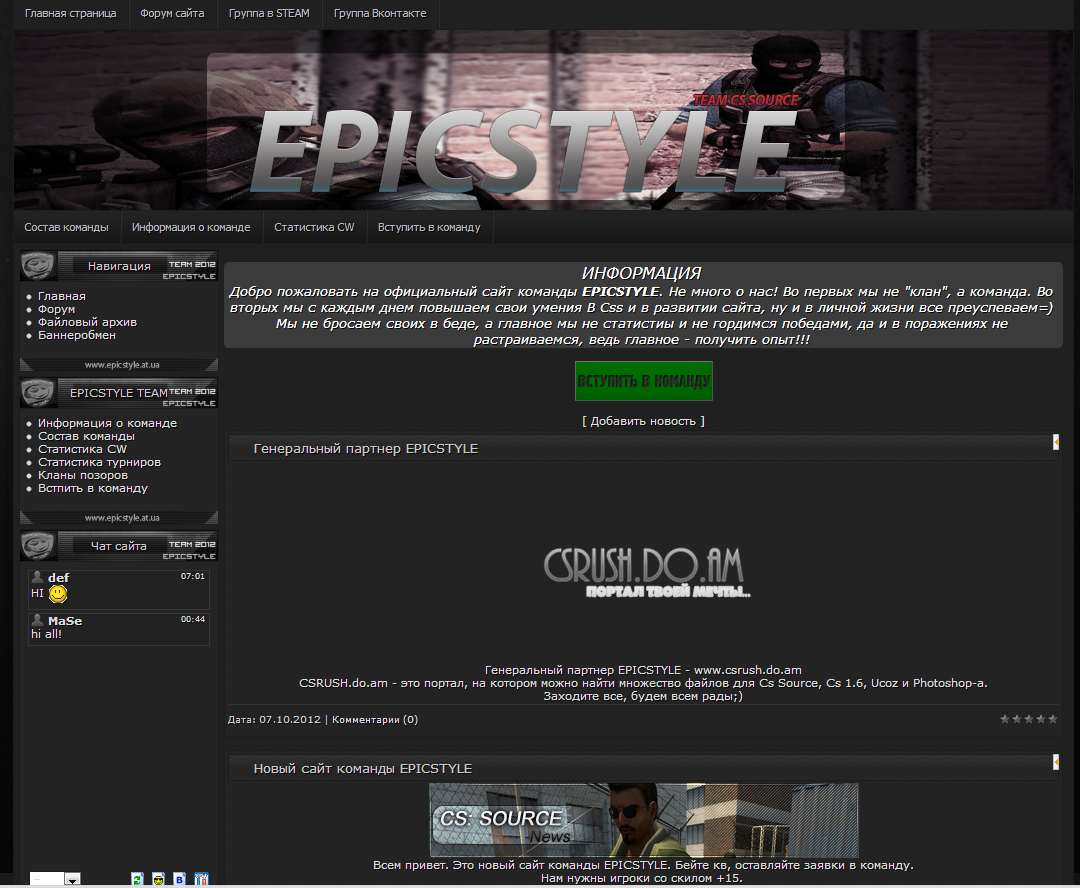Open the smiley picker in chat
This screenshot has width=1080, height=888.
click(158, 879)
